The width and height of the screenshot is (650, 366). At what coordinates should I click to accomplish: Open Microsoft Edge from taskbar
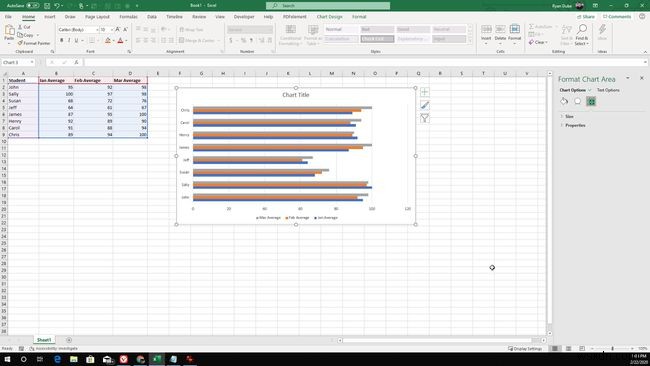(x=57, y=359)
